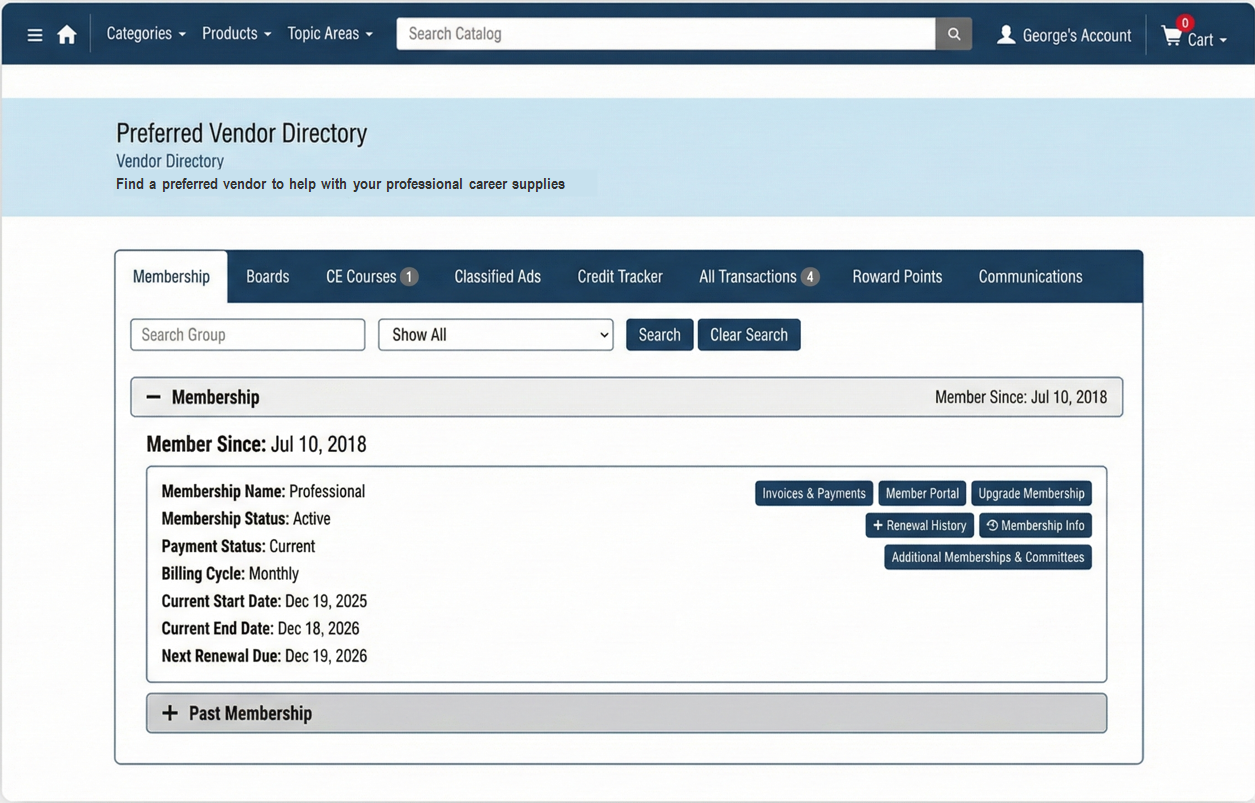Click the Search Group input field
Viewport: 1255px width, 803px height.
point(247,335)
